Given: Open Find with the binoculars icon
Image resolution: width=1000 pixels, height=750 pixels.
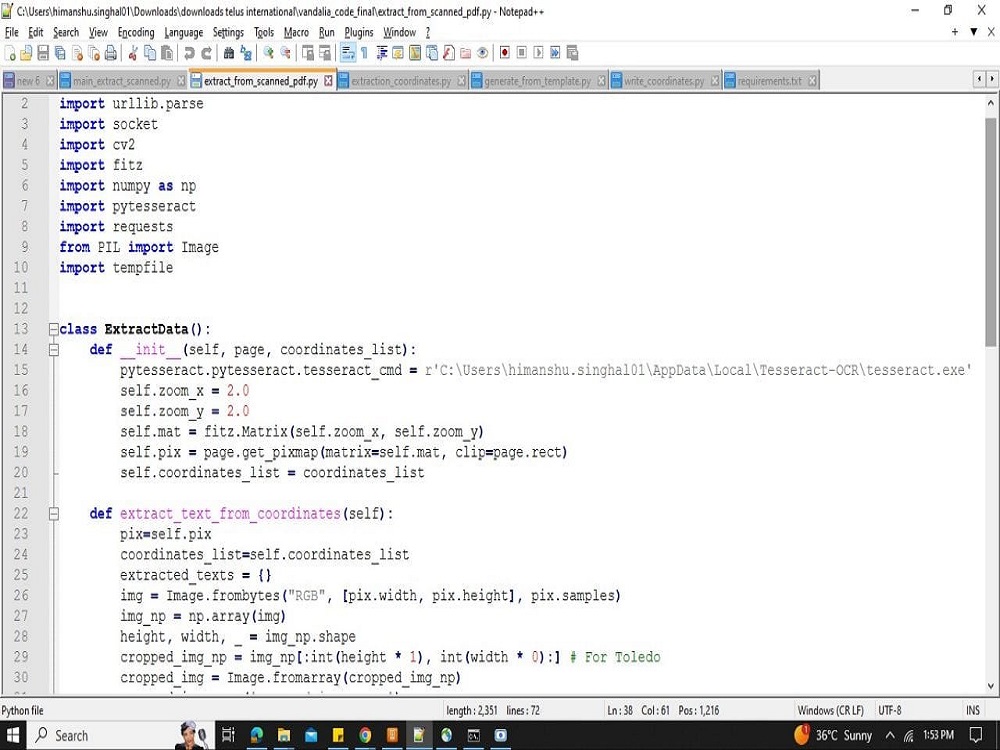Looking at the screenshot, I should [x=228, y=53].
